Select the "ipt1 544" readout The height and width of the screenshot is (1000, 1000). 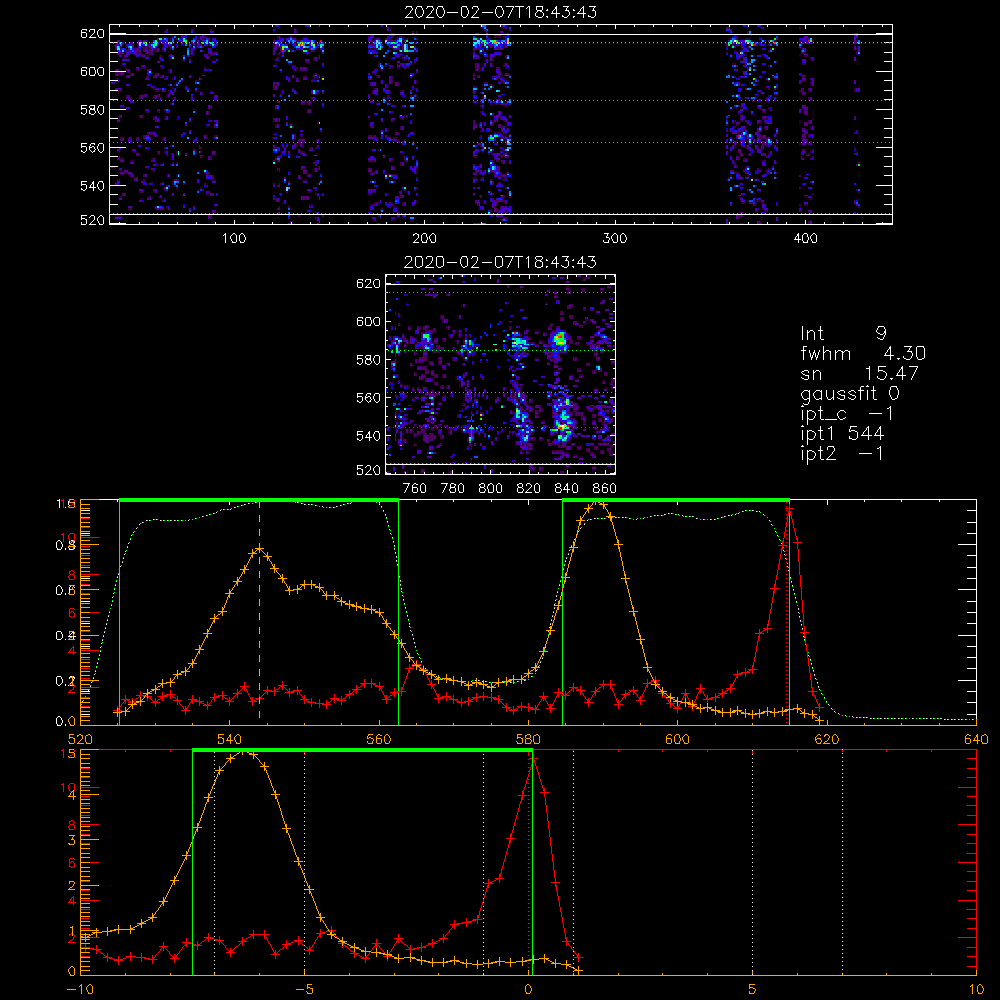[x=842, y=434]
